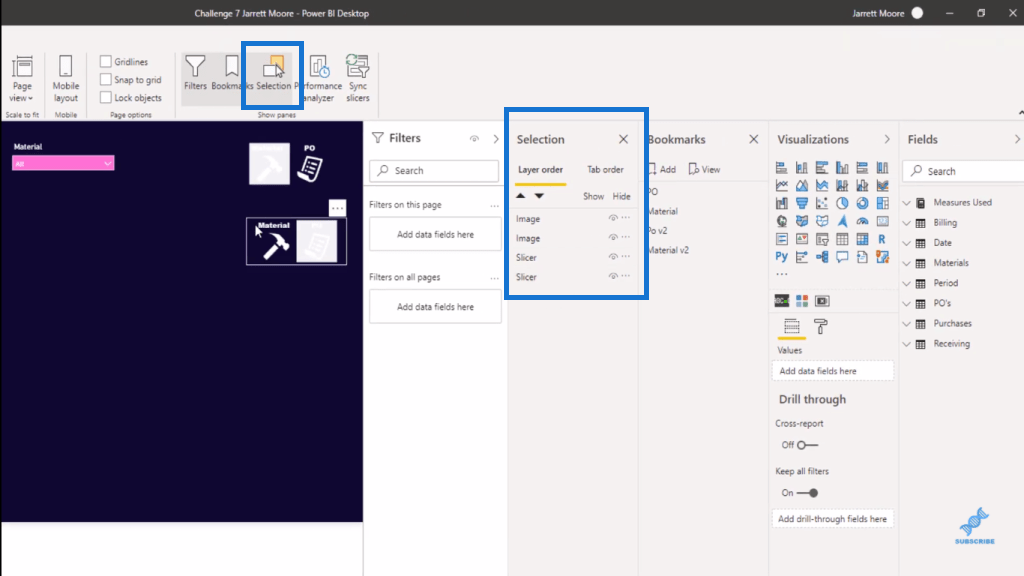Pick the Table visual icon
This screenshot has width=1024, height=576.
coord(842,239)
